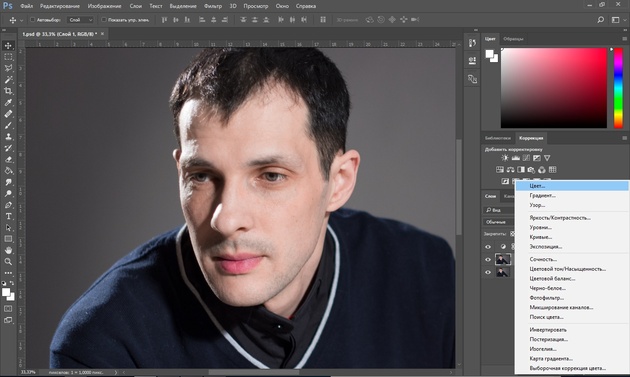Select the Pen tool
630x377 pixels.
[x=8, y=205]
